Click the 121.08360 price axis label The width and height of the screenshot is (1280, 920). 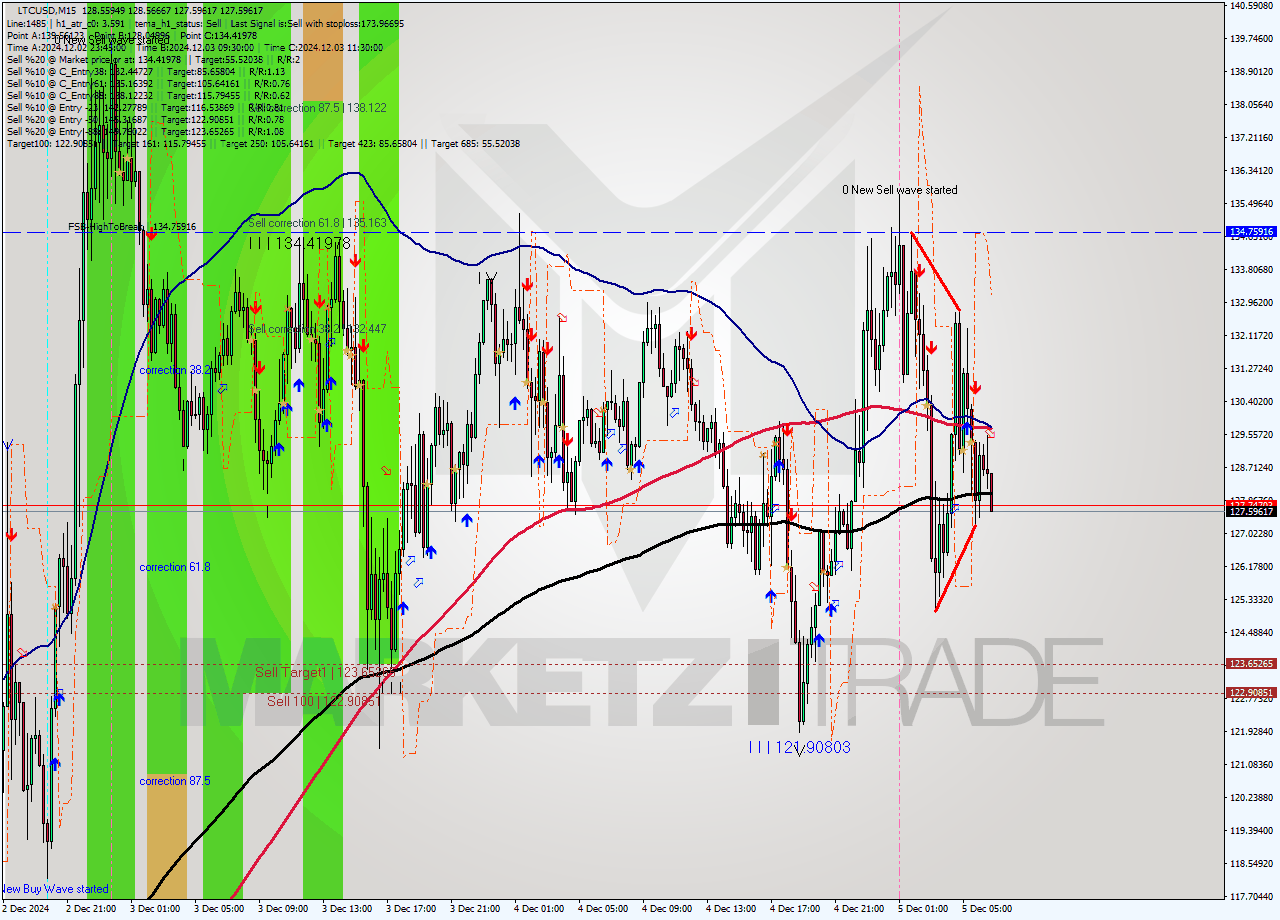click(x=1251, y=764)
